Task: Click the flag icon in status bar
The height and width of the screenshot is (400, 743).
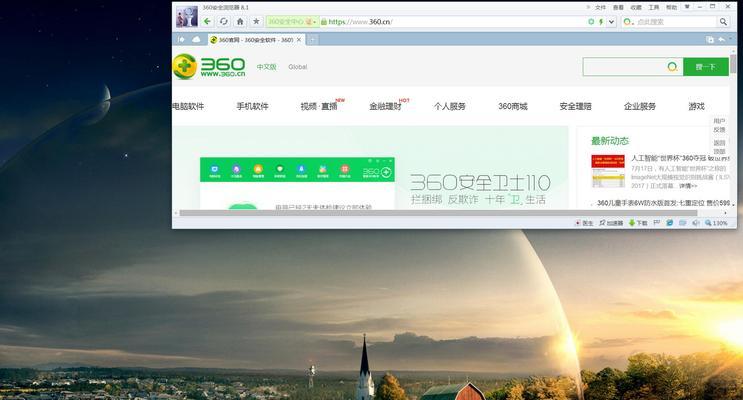Action: [x=657, y=222]
